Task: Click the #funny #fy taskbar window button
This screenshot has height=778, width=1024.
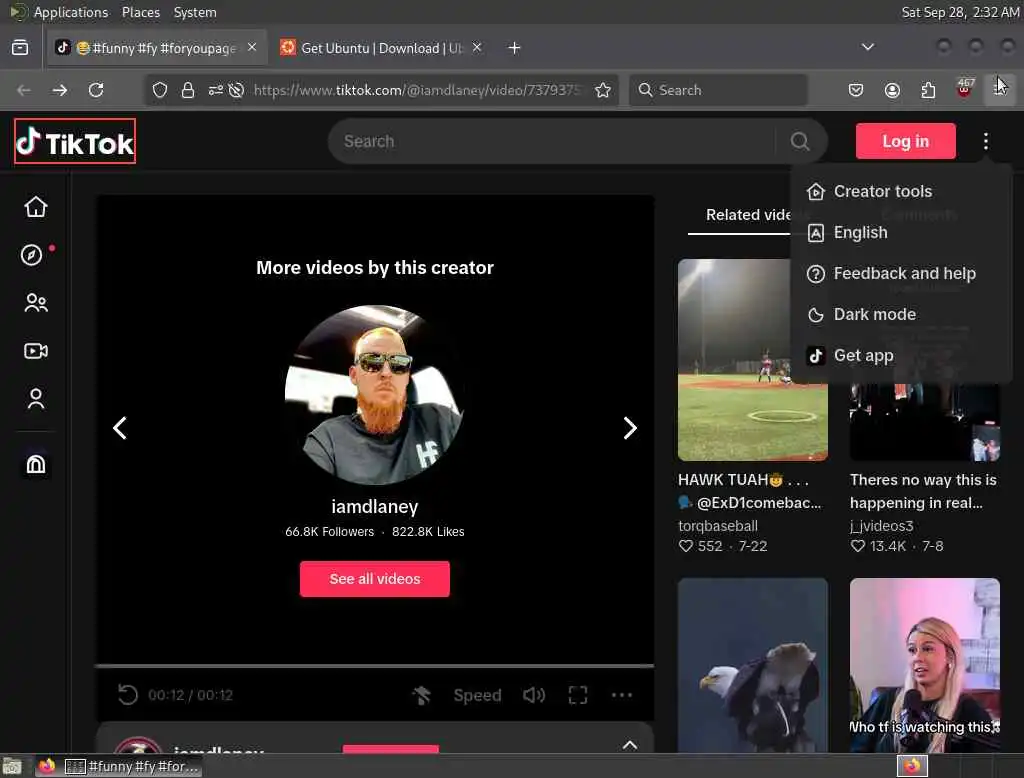Action: [133, 766]
